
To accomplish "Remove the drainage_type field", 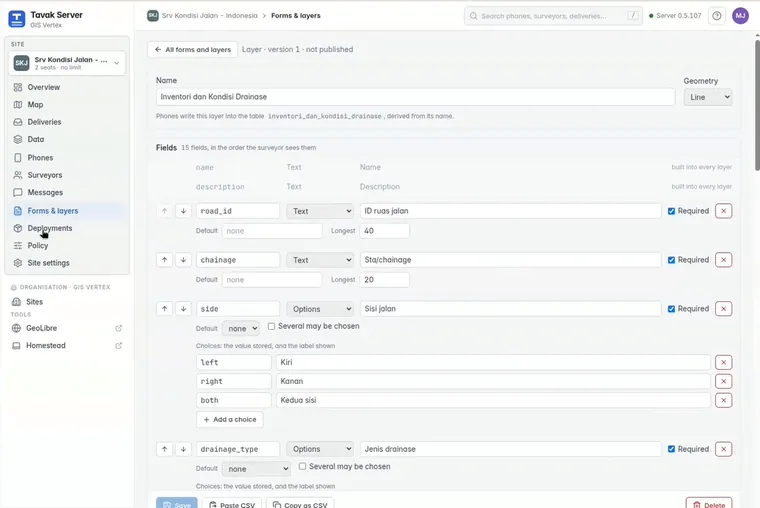I will click(x=724, y=449).
